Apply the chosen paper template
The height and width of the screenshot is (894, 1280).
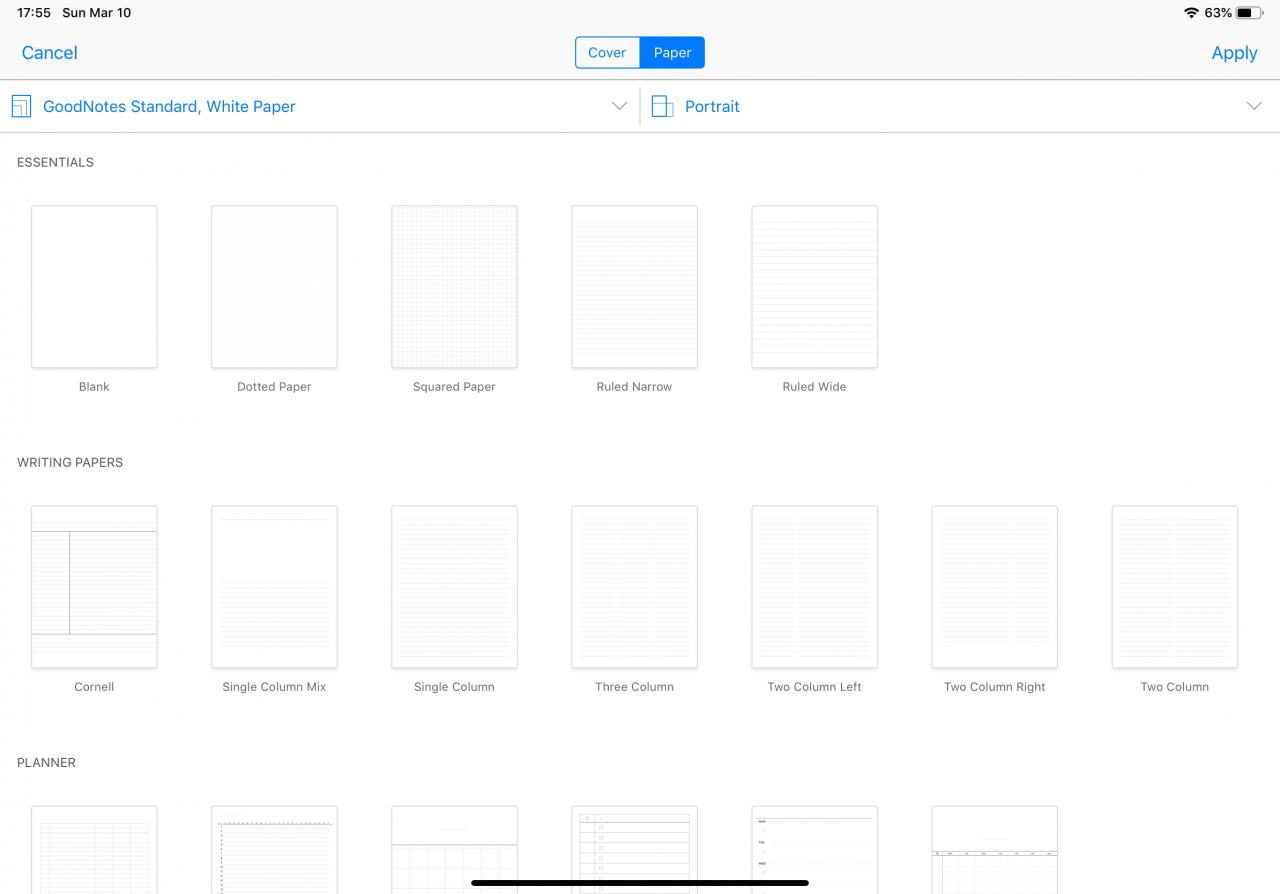pos(1234,52)
